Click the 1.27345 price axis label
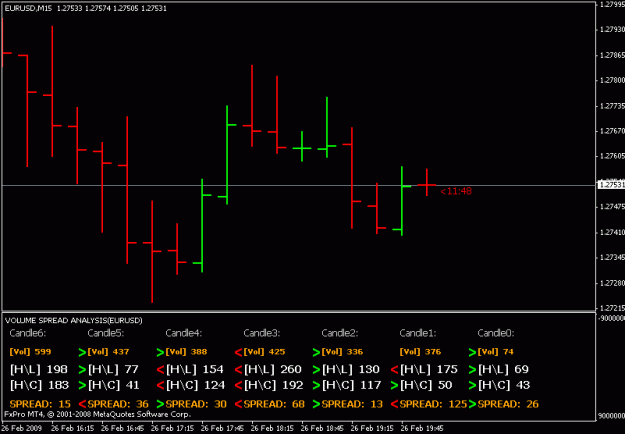This screenshot has height=434, width=625. coord(612,257)
